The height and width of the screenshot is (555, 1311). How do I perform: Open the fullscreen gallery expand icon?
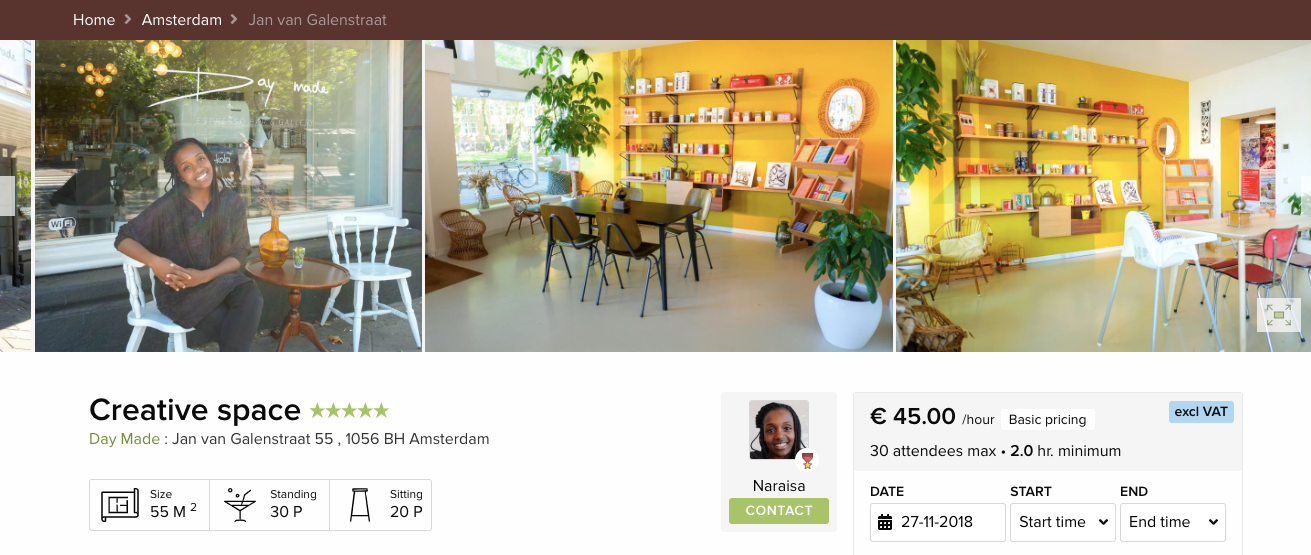tap(1278, 316)
